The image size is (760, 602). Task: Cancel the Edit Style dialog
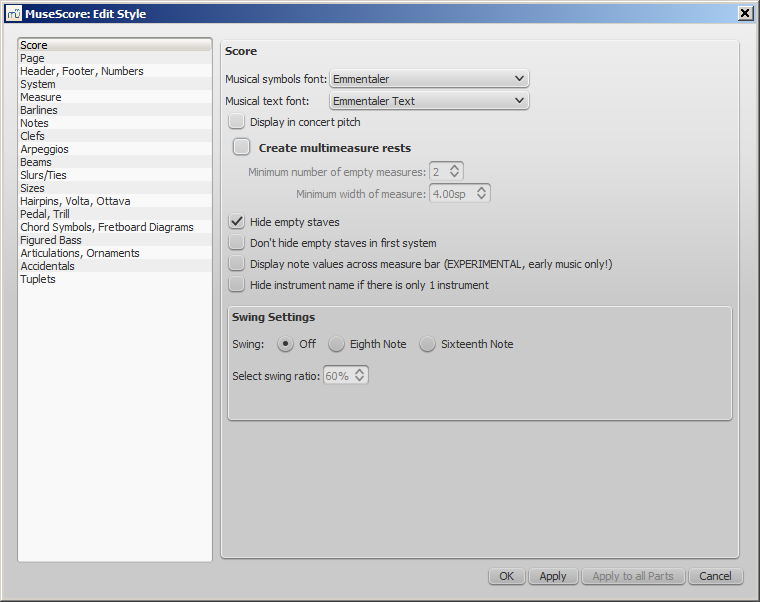715,576
